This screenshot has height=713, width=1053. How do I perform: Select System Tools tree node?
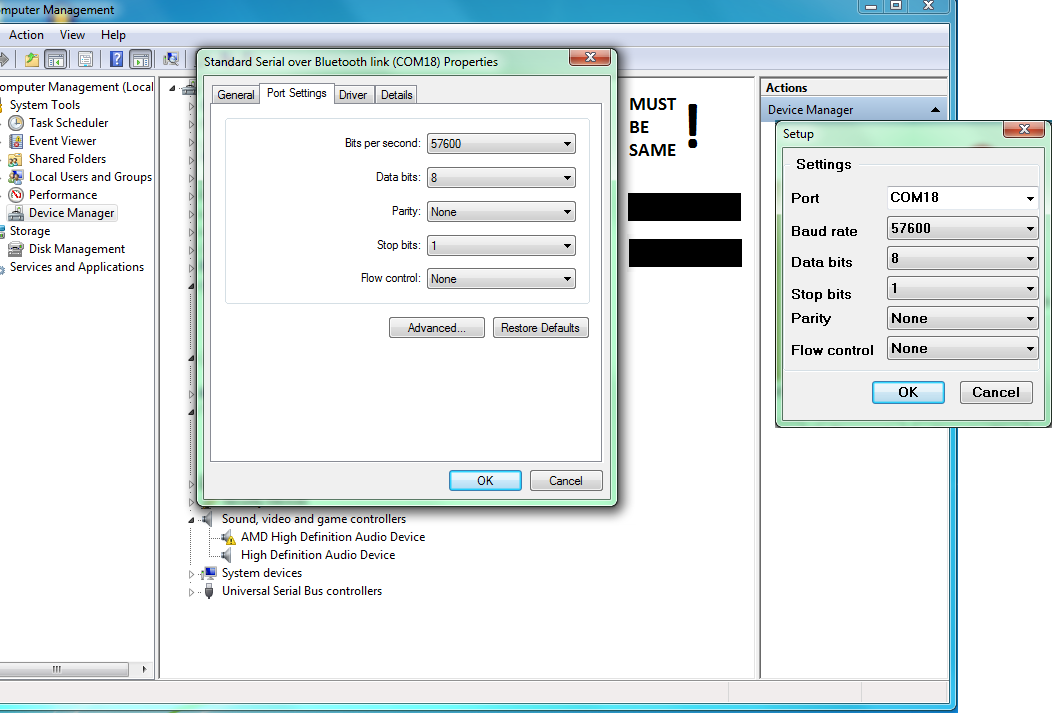click(45, 105)
